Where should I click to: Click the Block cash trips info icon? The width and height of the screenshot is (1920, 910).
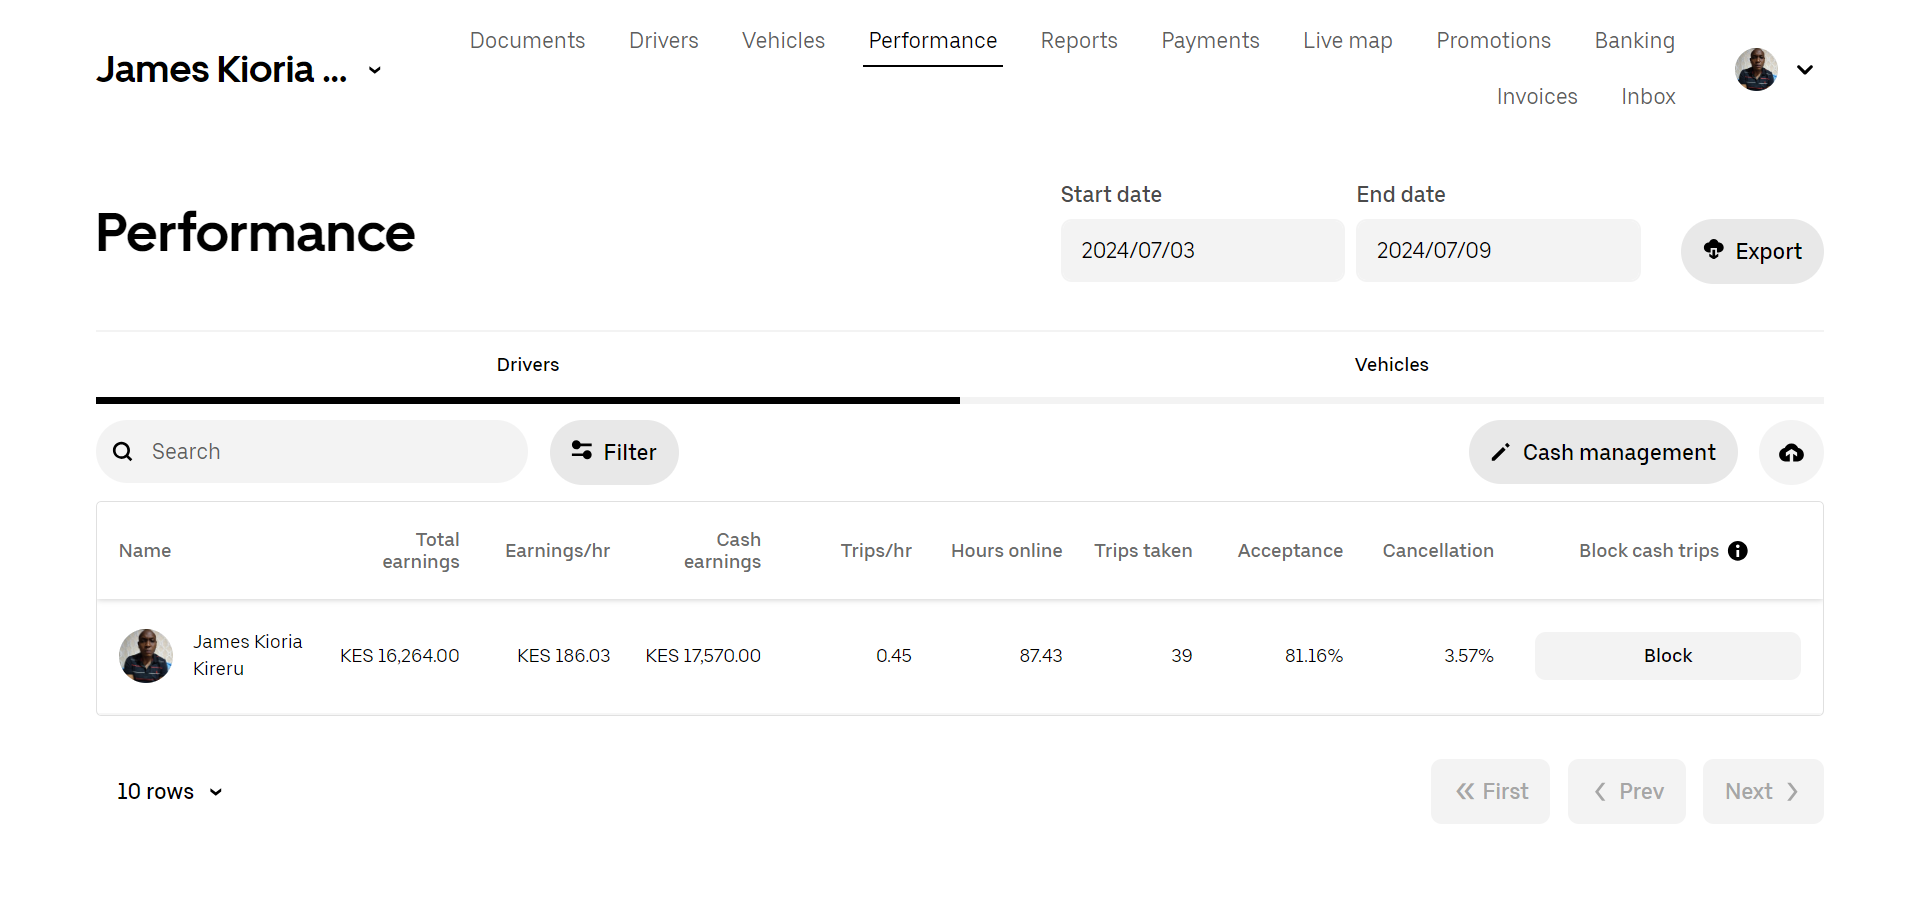click(1738, 551)
